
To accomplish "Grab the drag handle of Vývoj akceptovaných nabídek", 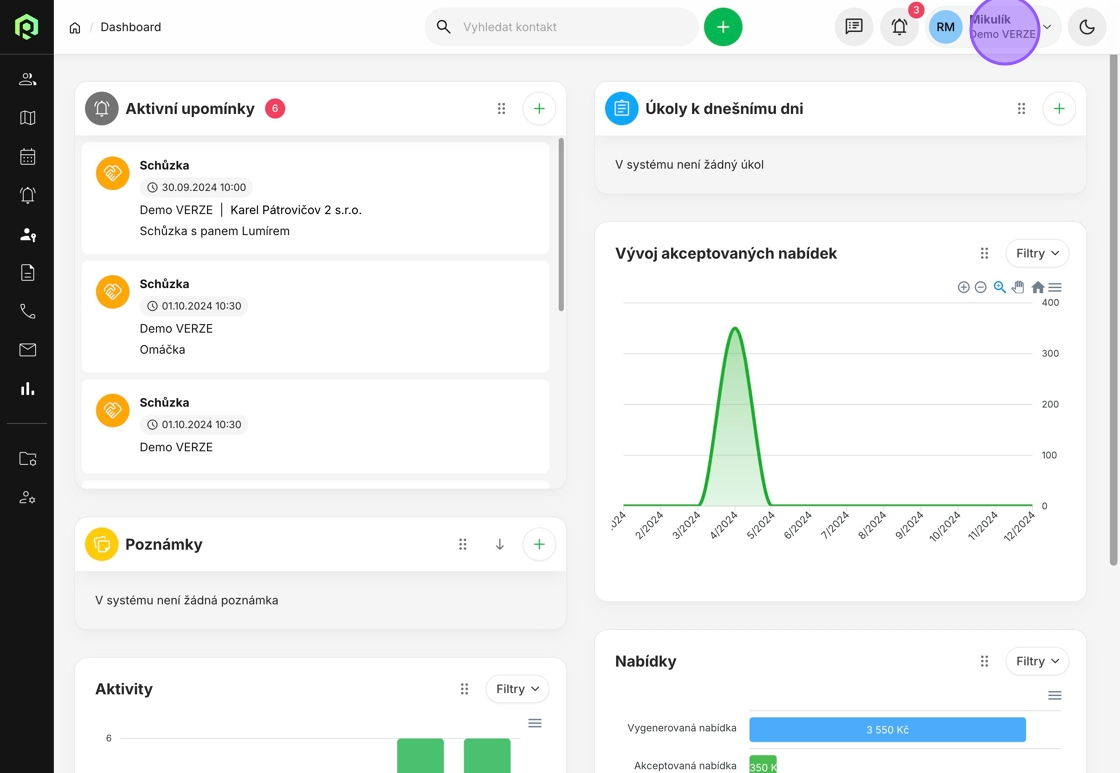I will tap(984, 253).
